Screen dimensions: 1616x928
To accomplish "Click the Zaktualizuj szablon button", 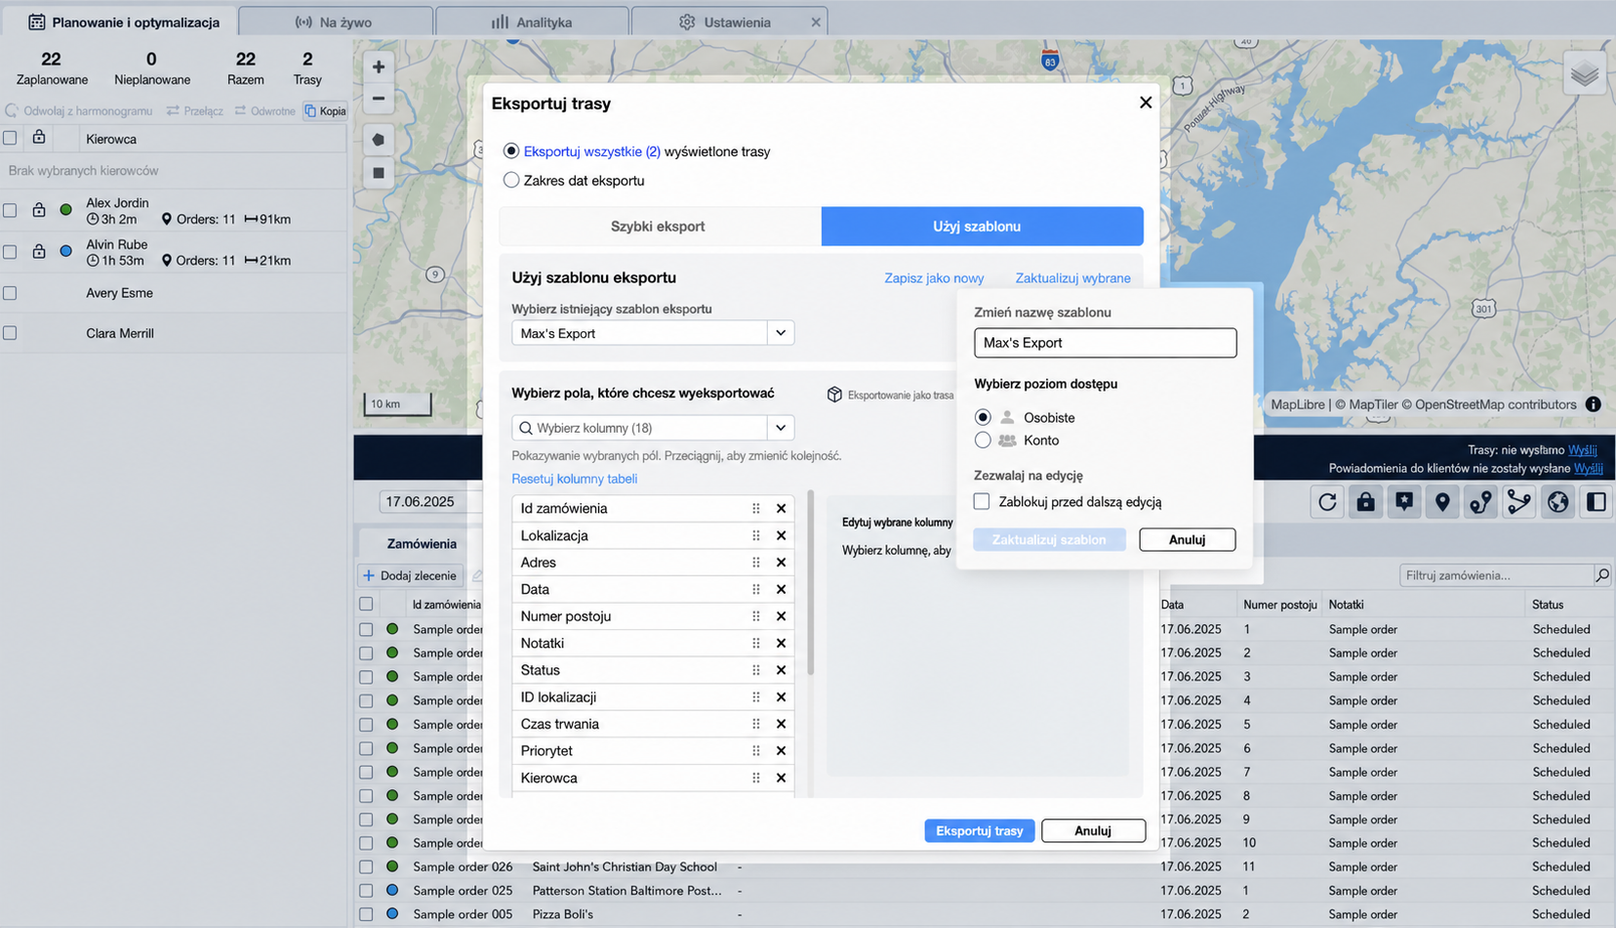I will click(x=1049, y=540).
